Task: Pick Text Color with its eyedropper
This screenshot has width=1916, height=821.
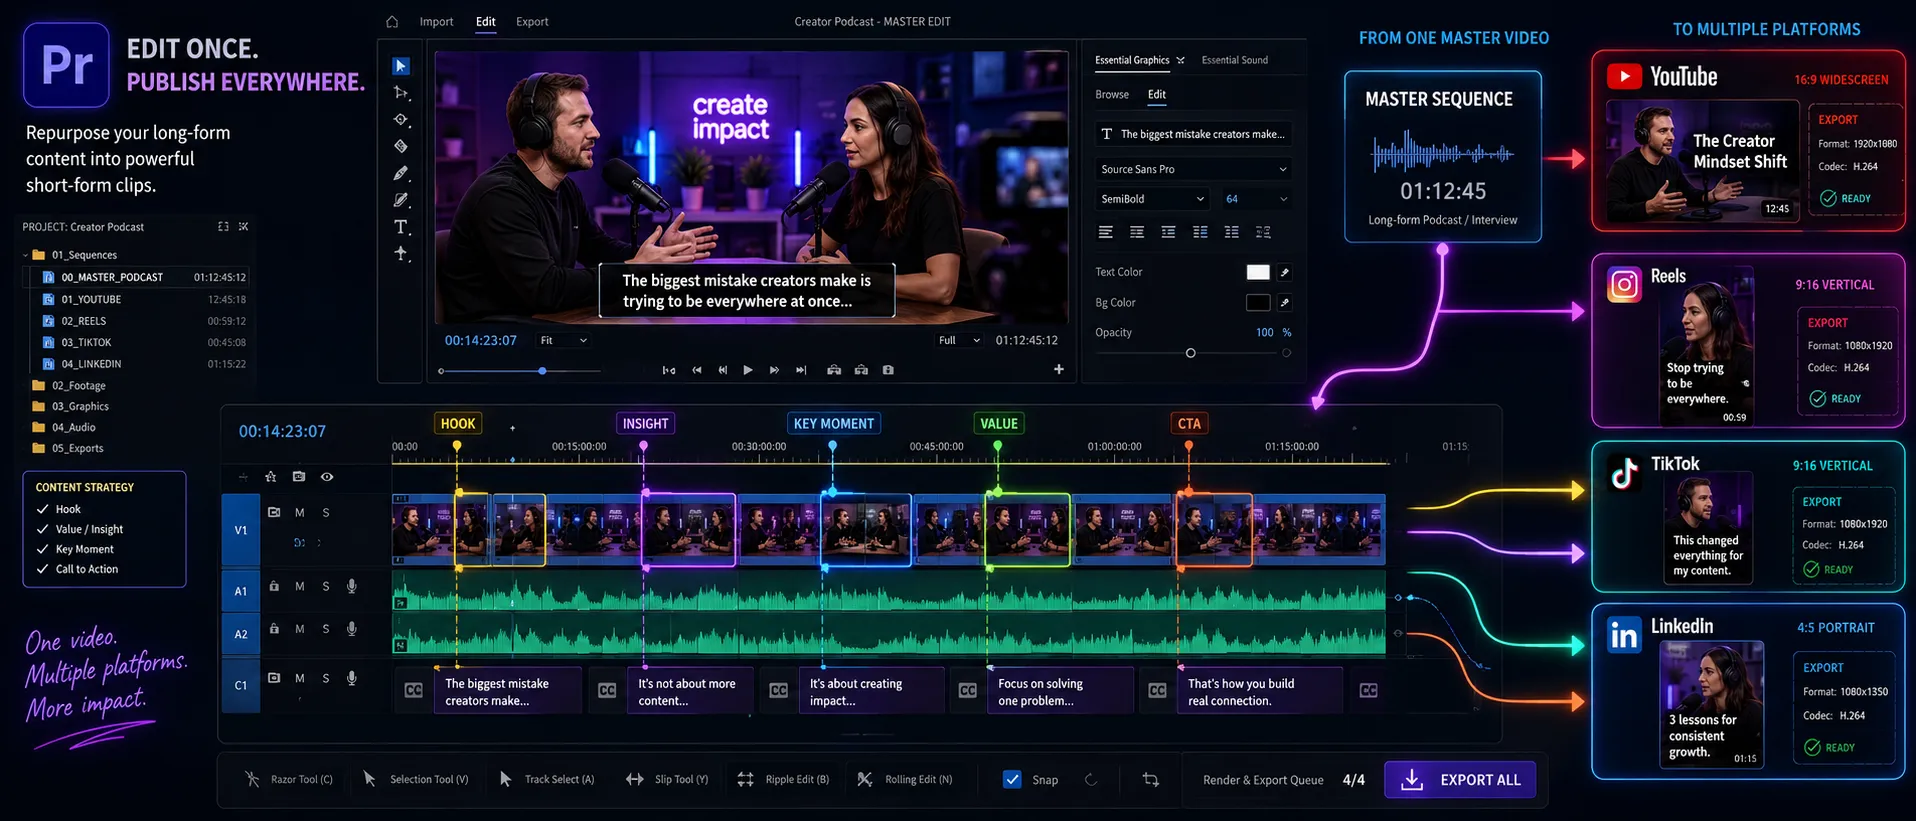Action: [x=1285, y=272]
